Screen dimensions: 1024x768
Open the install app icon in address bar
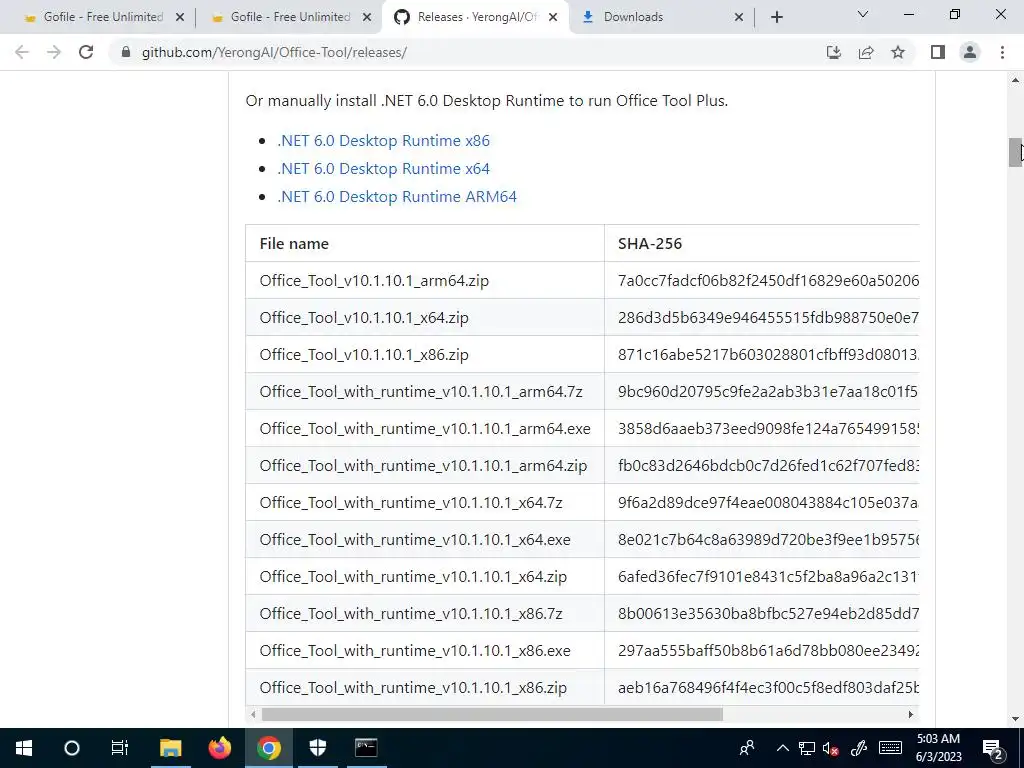(834, 52)
